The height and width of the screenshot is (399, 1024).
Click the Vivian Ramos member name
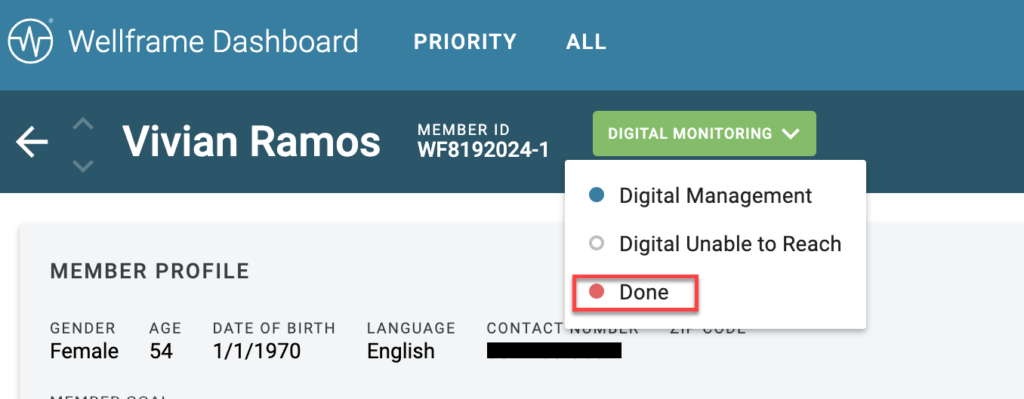click(251, 141)
